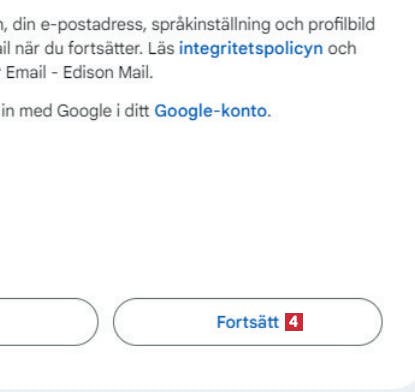Viewport: 415px width, 392px height.
Task: Click the word språkinställning in the consent text
Action: (211, 25)
